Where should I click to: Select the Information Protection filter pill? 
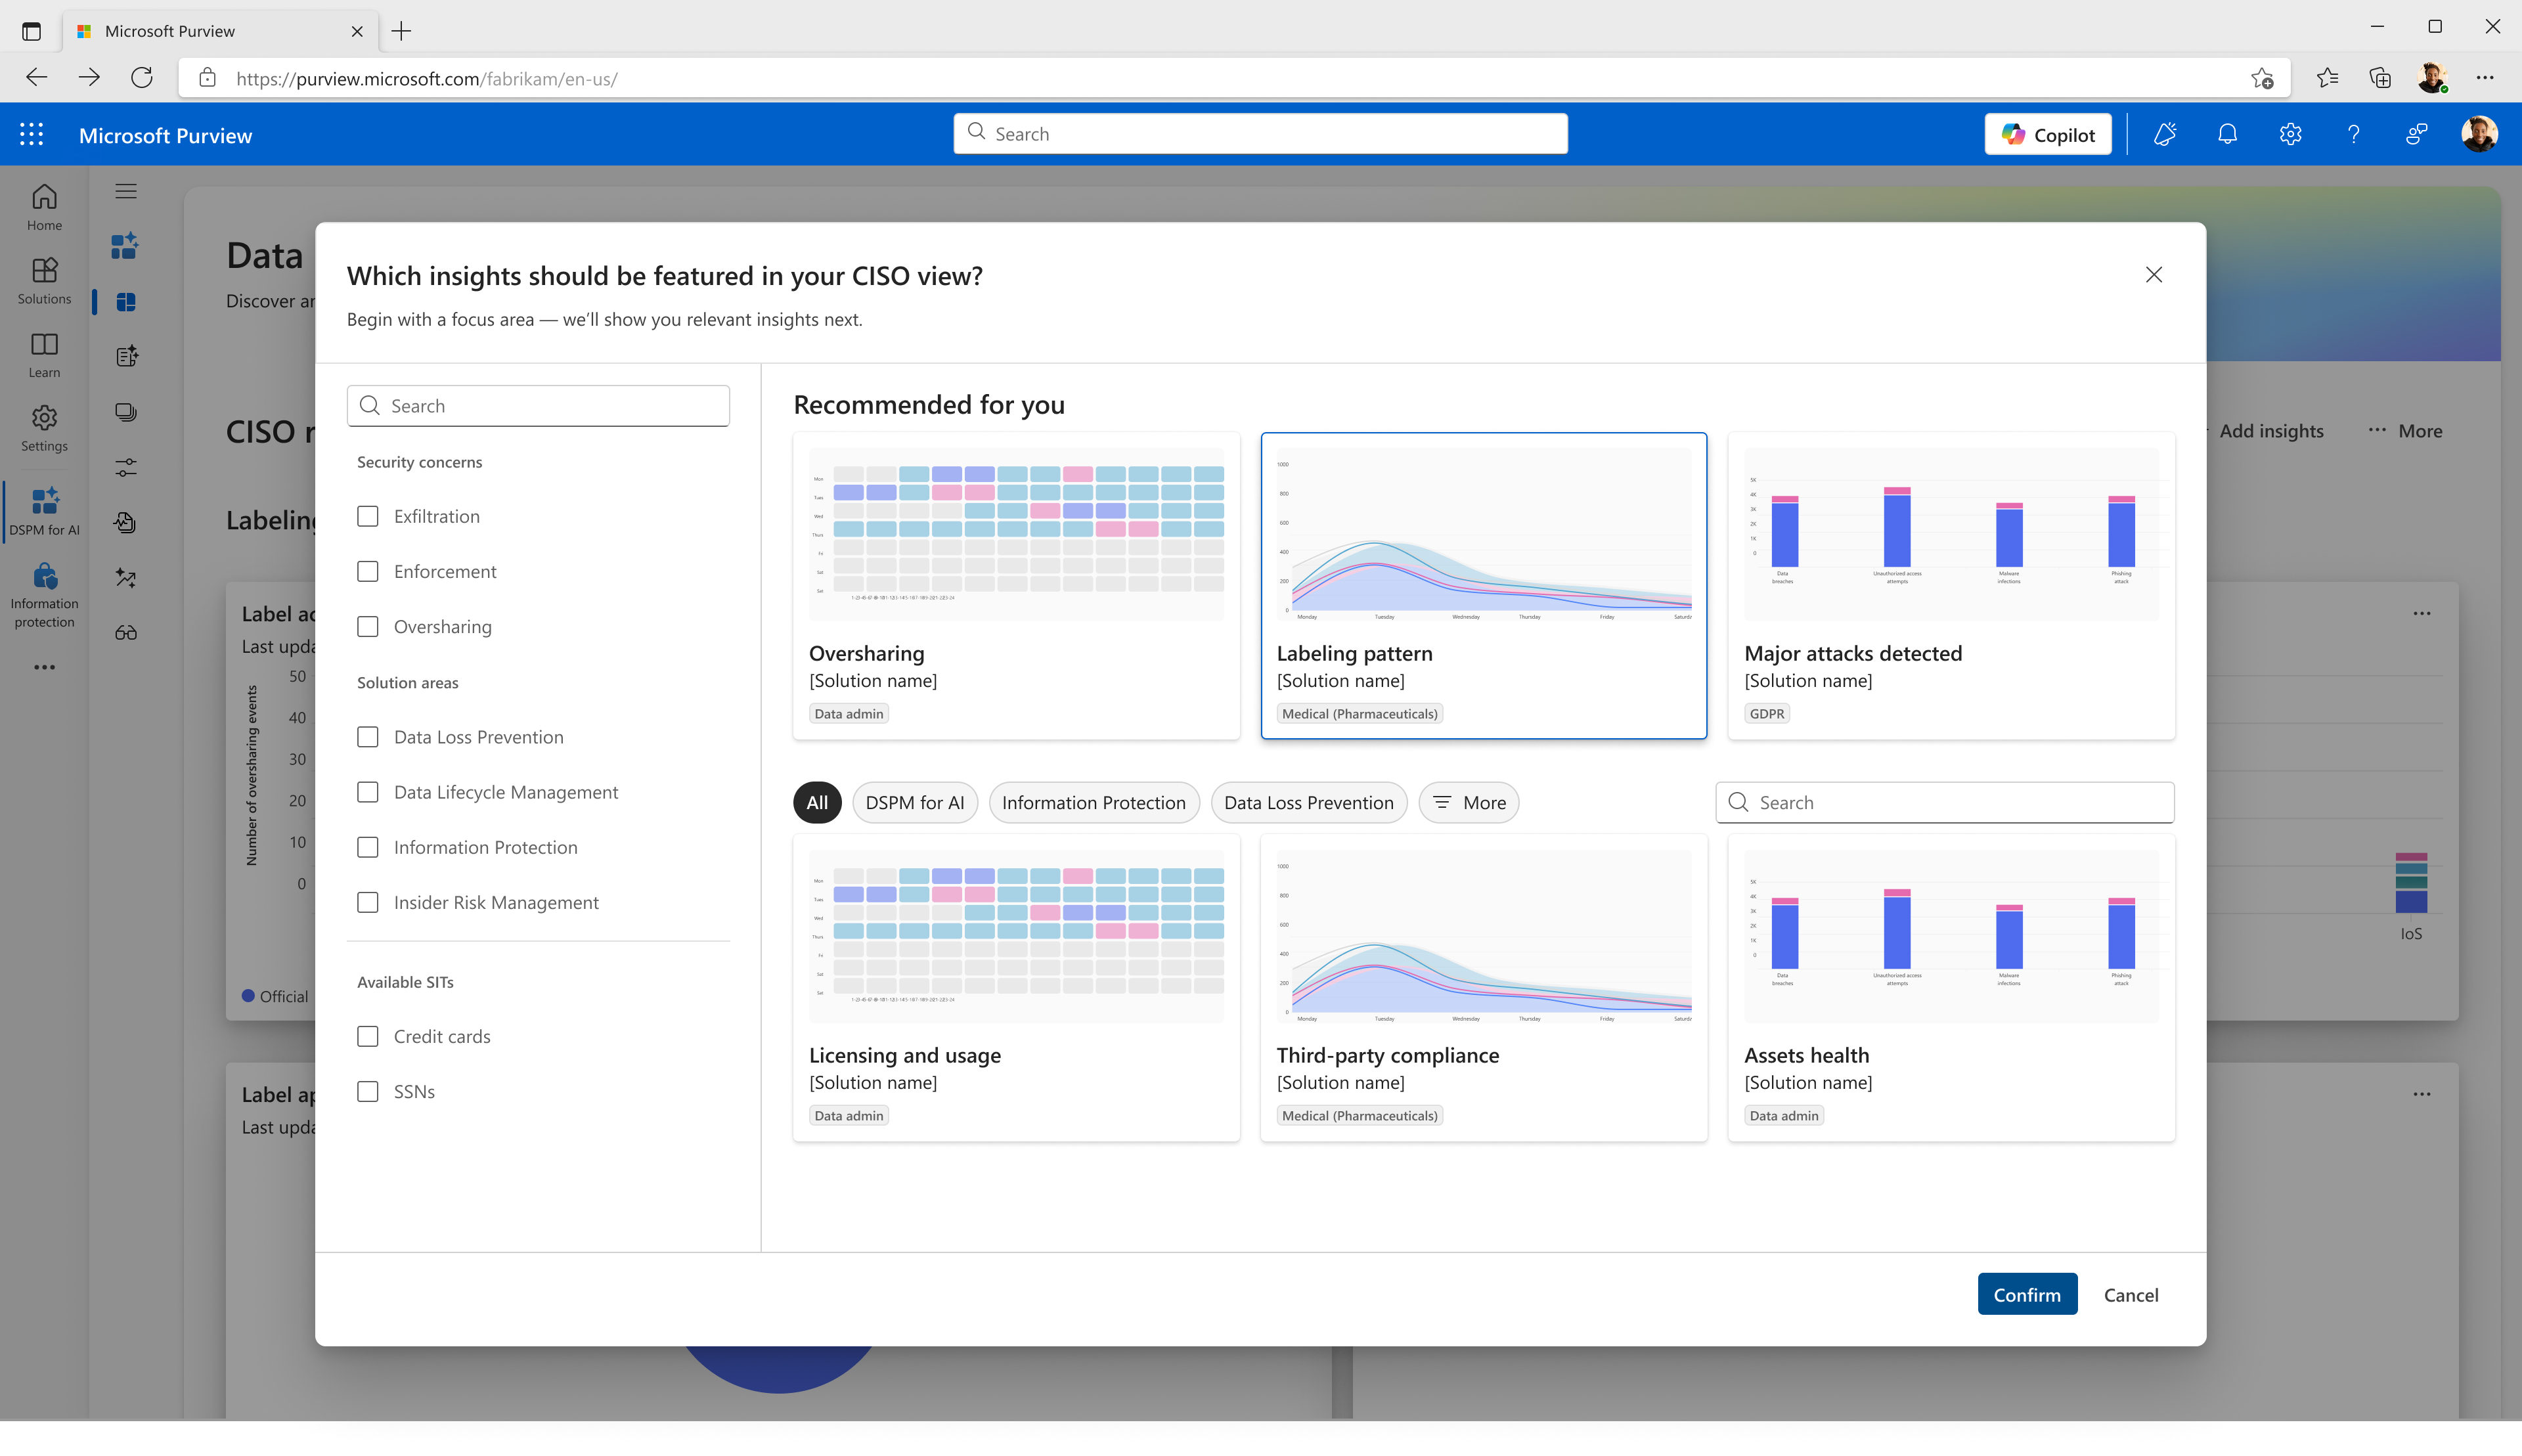coord(1094,802)
